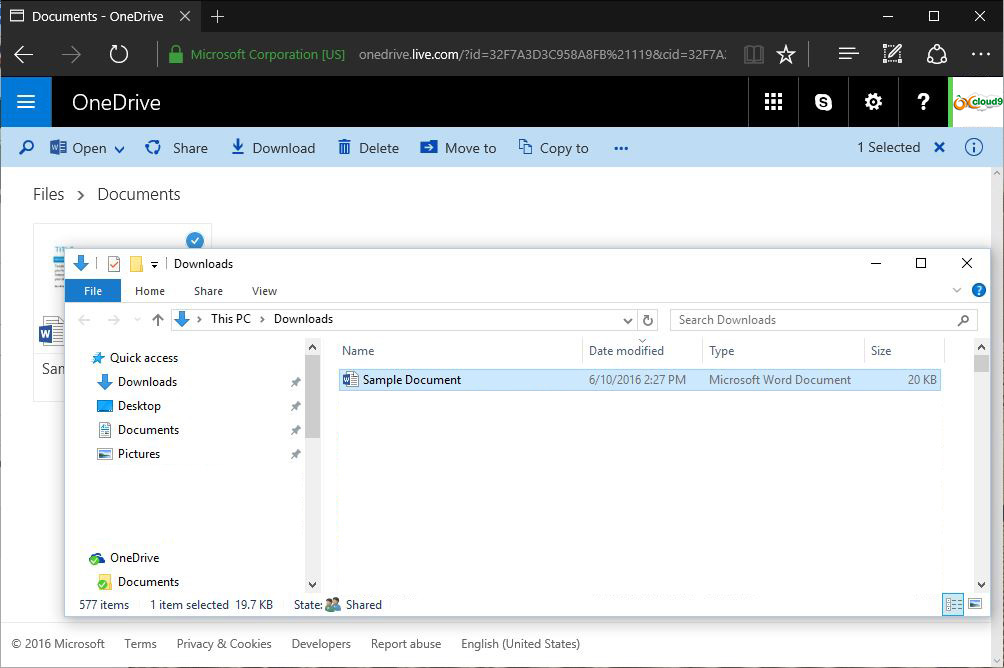
Task: Select Sample Document in the file list
Action: (640, 380)
